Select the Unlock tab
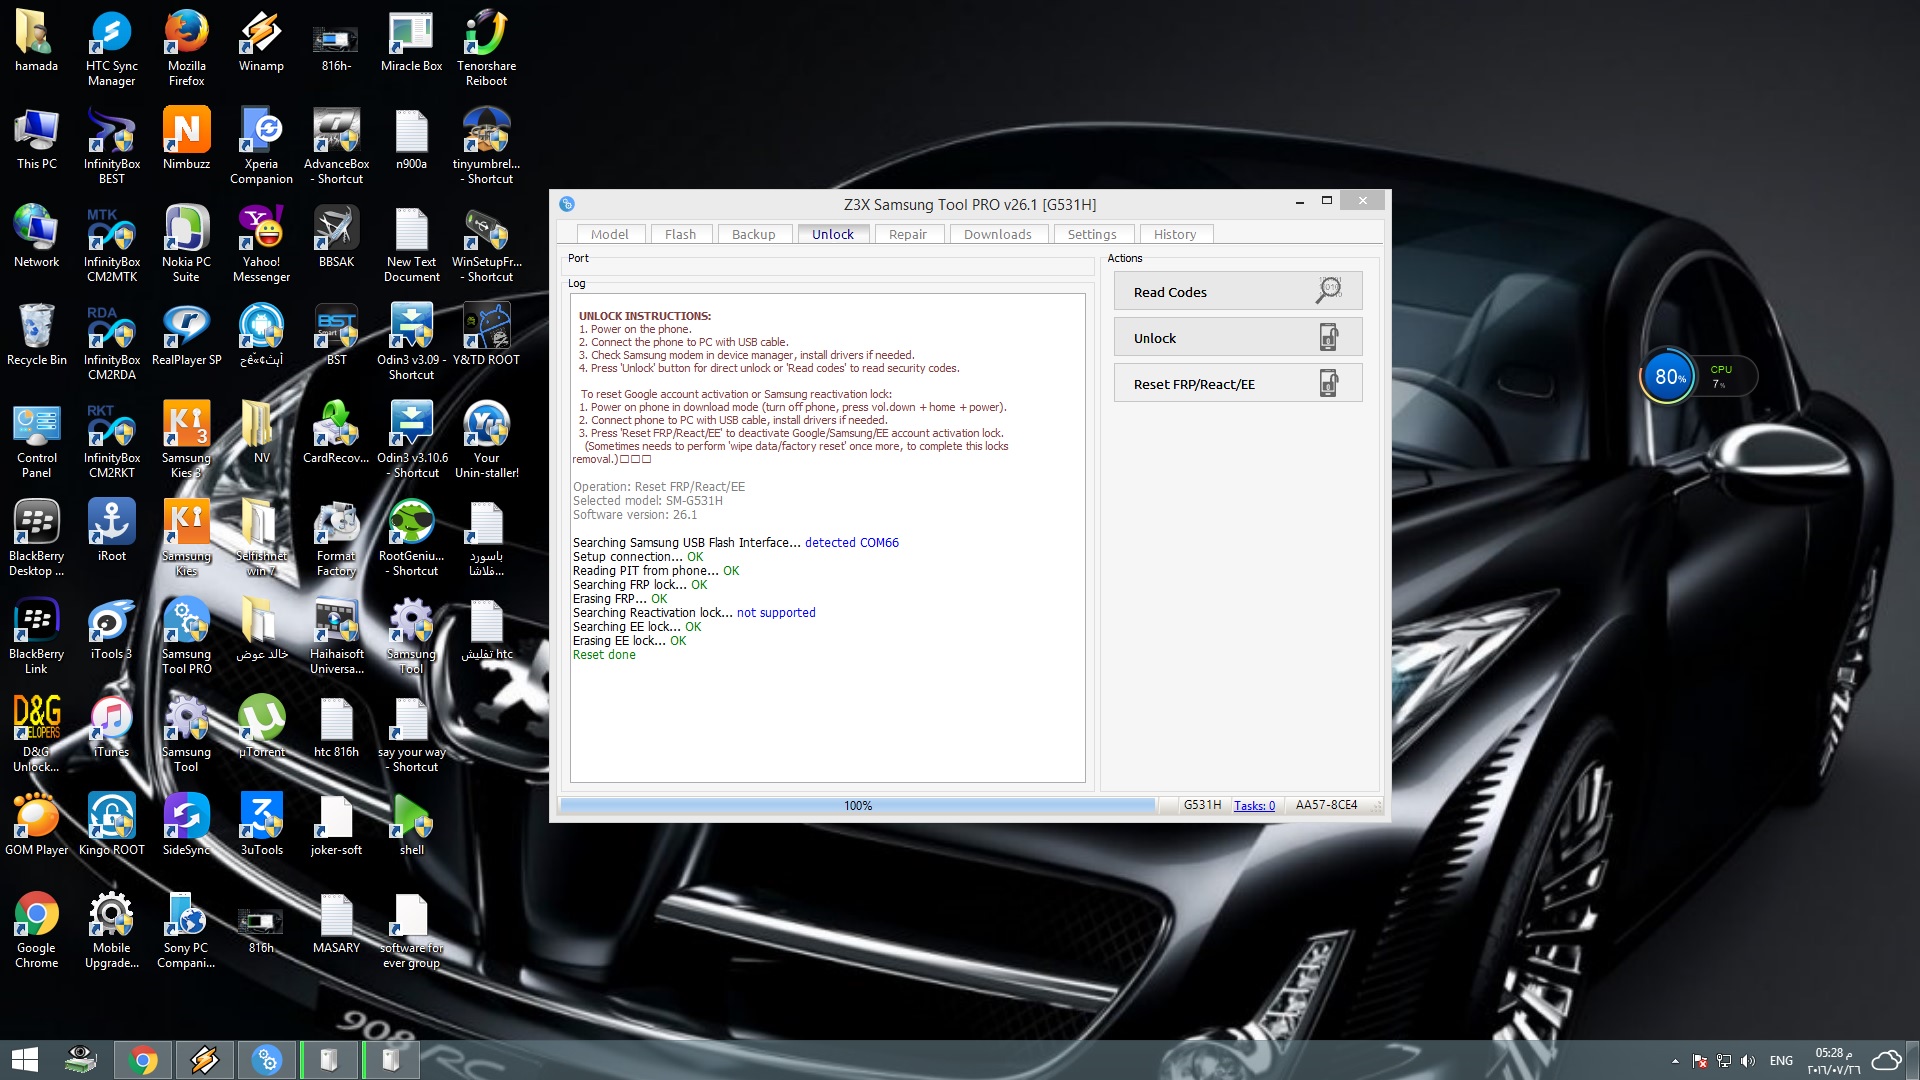The image size is (1920, 1080). [833, 234]
